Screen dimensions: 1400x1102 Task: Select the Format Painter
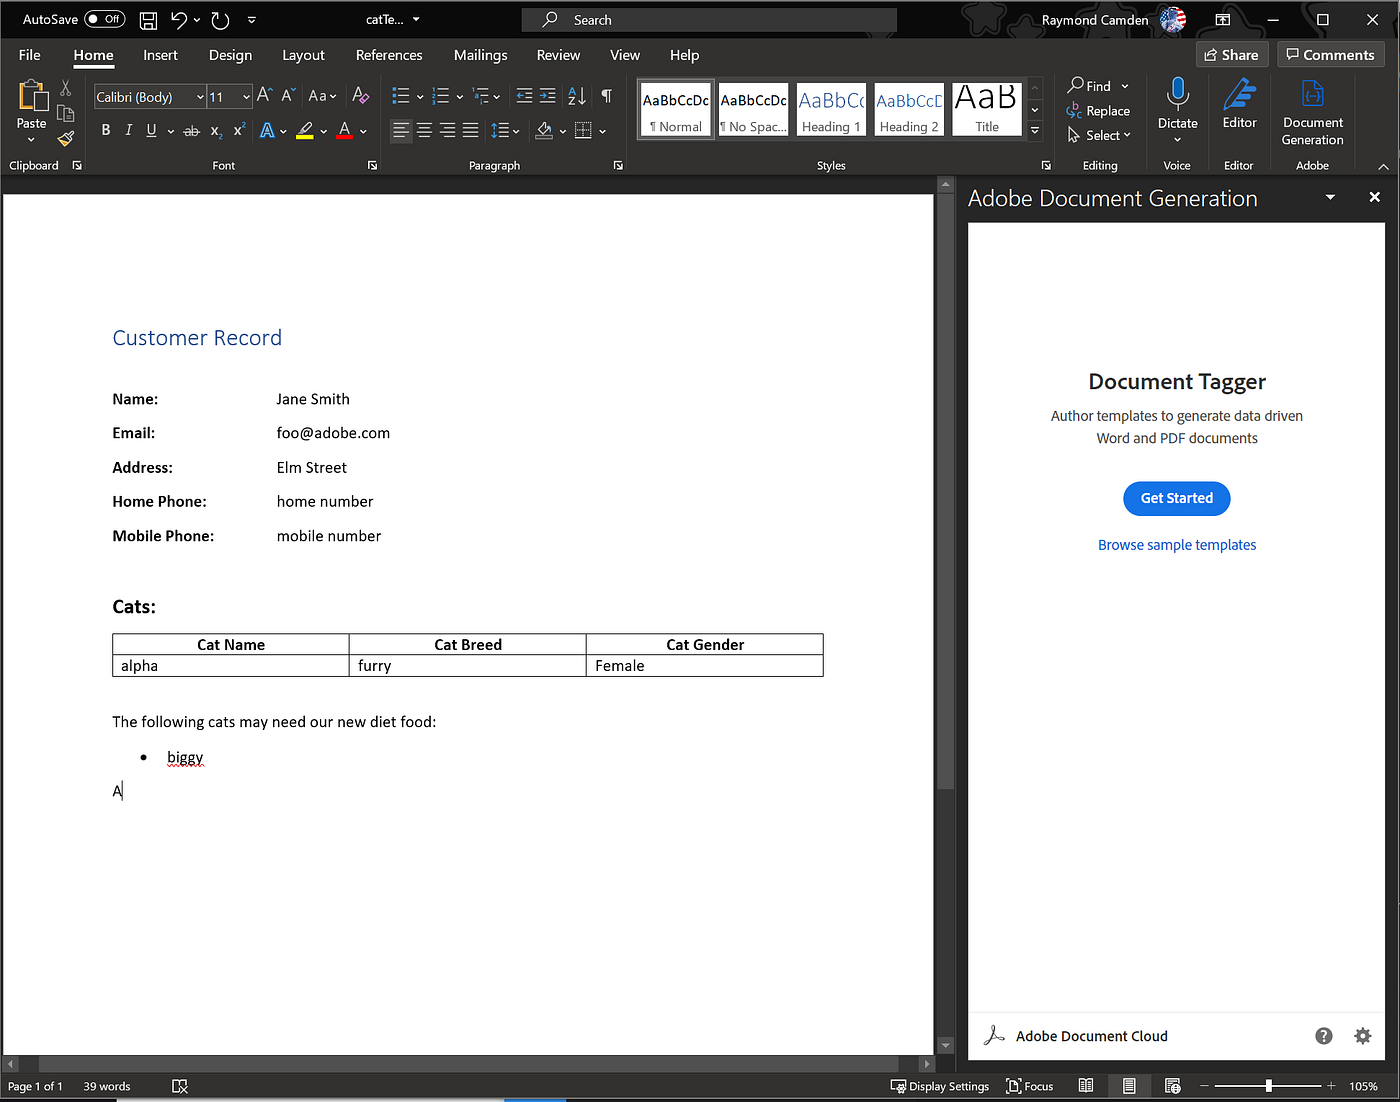pos(65,139)
